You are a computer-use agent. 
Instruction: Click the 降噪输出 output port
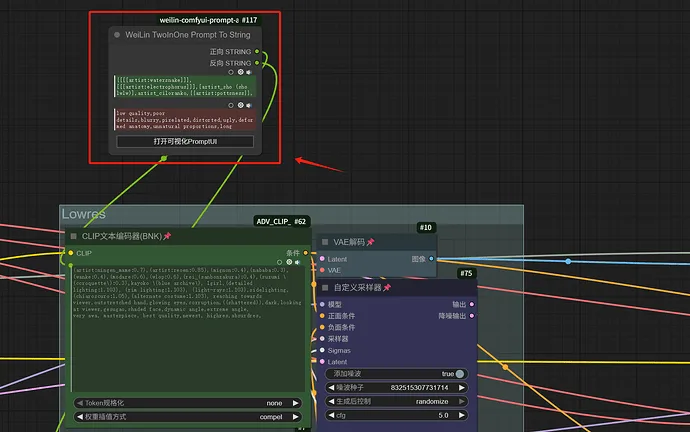472,316
